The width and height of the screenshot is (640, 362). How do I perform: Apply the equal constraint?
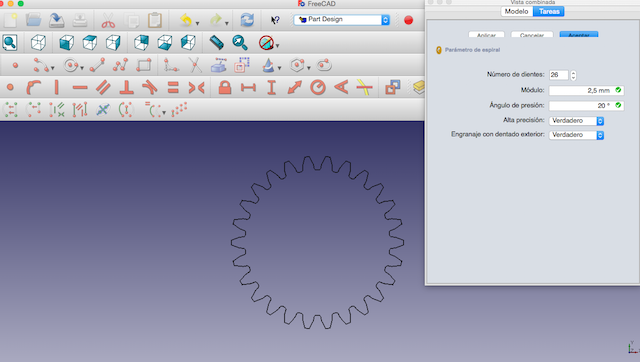173,87
